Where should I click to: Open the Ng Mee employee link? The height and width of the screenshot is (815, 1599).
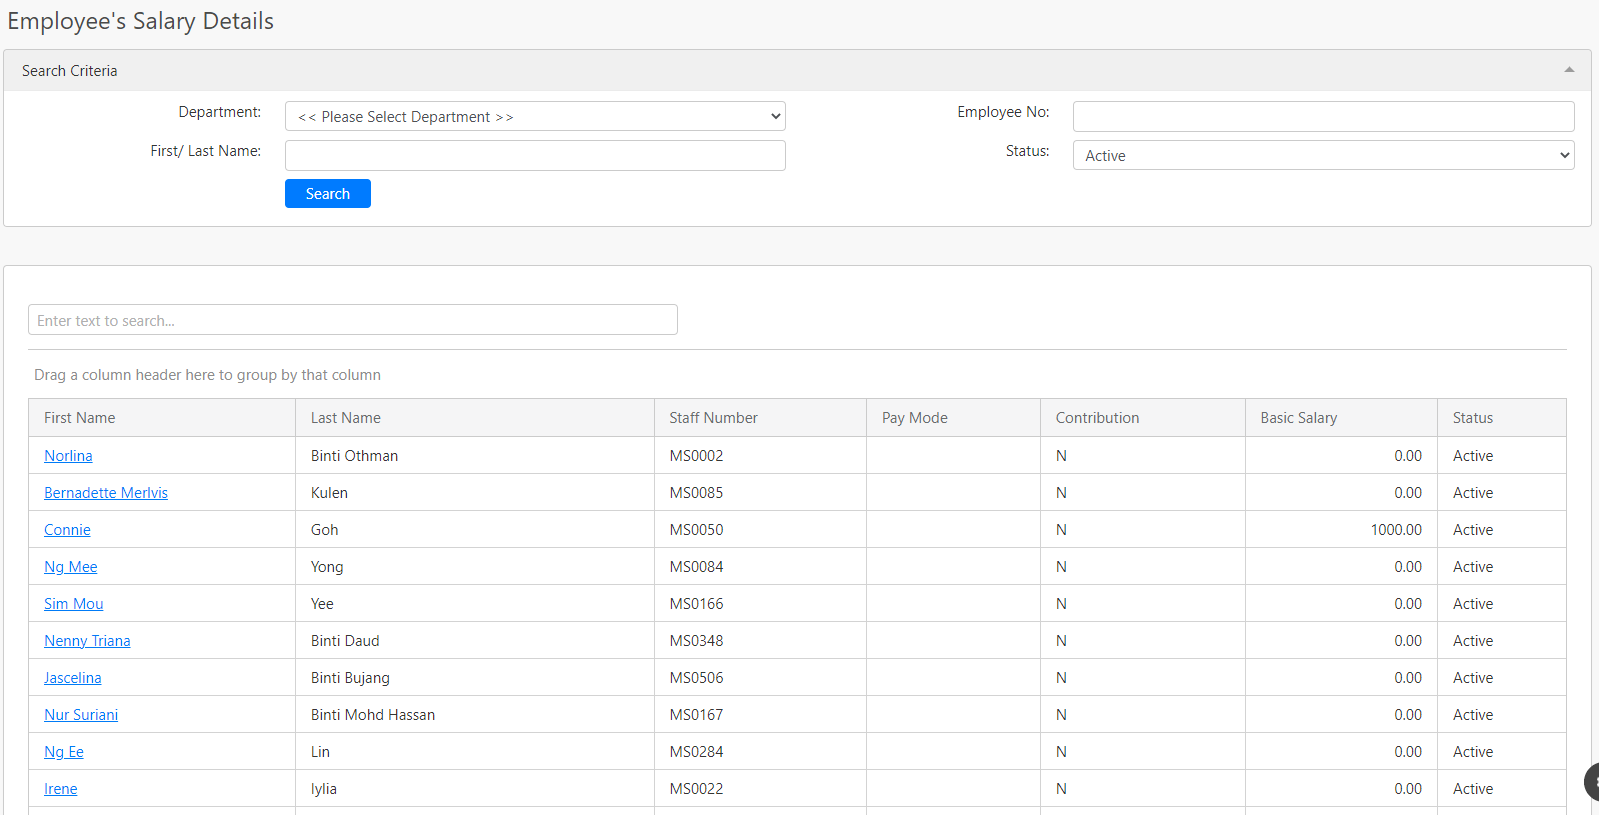click(x=71, y=566)
